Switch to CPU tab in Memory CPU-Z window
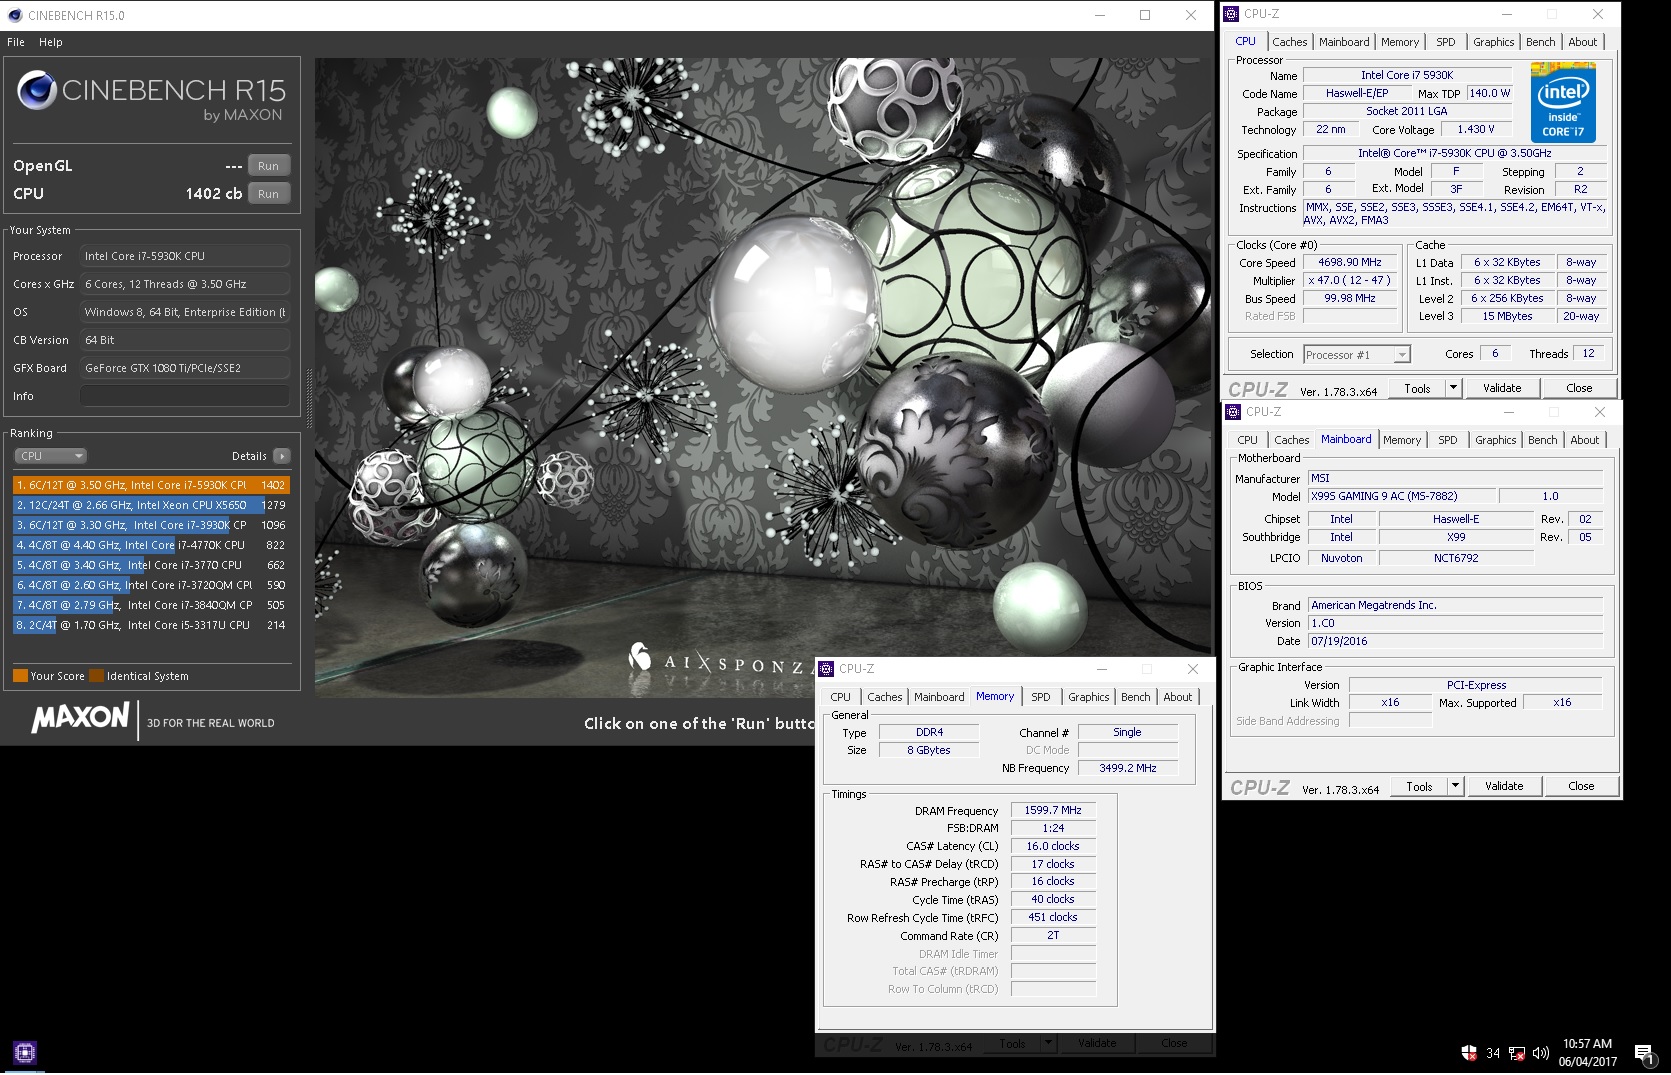The height and width of the screenshot is (1075, 1671). [x=841, y=697]
